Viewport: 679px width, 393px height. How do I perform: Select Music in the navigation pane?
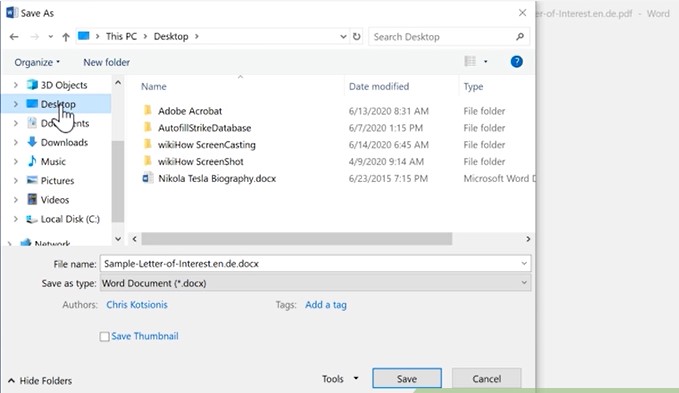click(53, 161)
